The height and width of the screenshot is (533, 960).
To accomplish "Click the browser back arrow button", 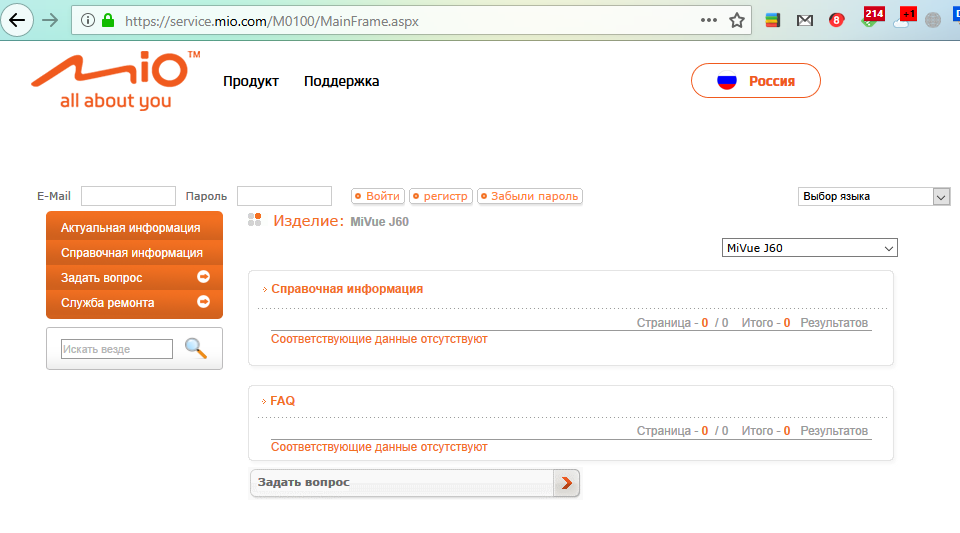I will 17,20.
